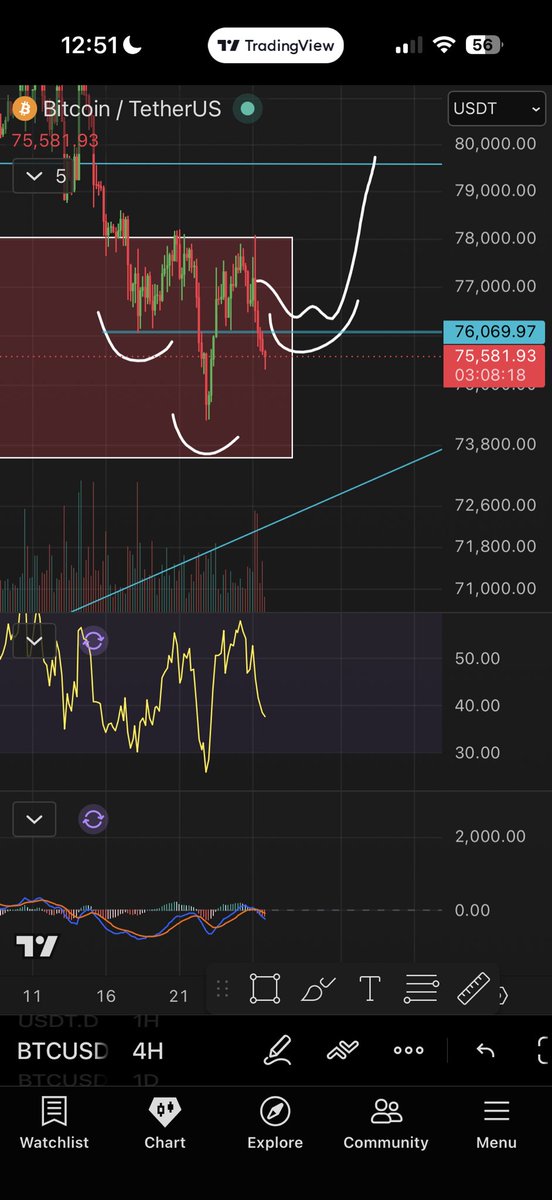The image size is (552, 1200).
Task: Tap the TradingView pill at top
Action: click(x=277, y=45)
